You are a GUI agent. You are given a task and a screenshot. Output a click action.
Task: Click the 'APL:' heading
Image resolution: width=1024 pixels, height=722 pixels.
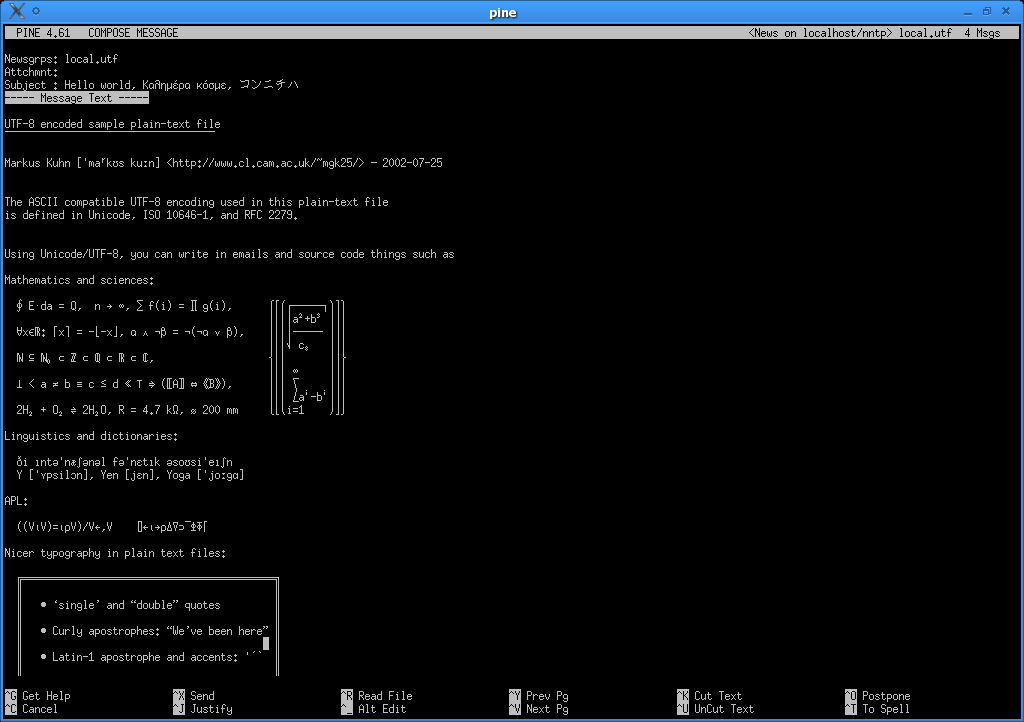click(16, 501)
